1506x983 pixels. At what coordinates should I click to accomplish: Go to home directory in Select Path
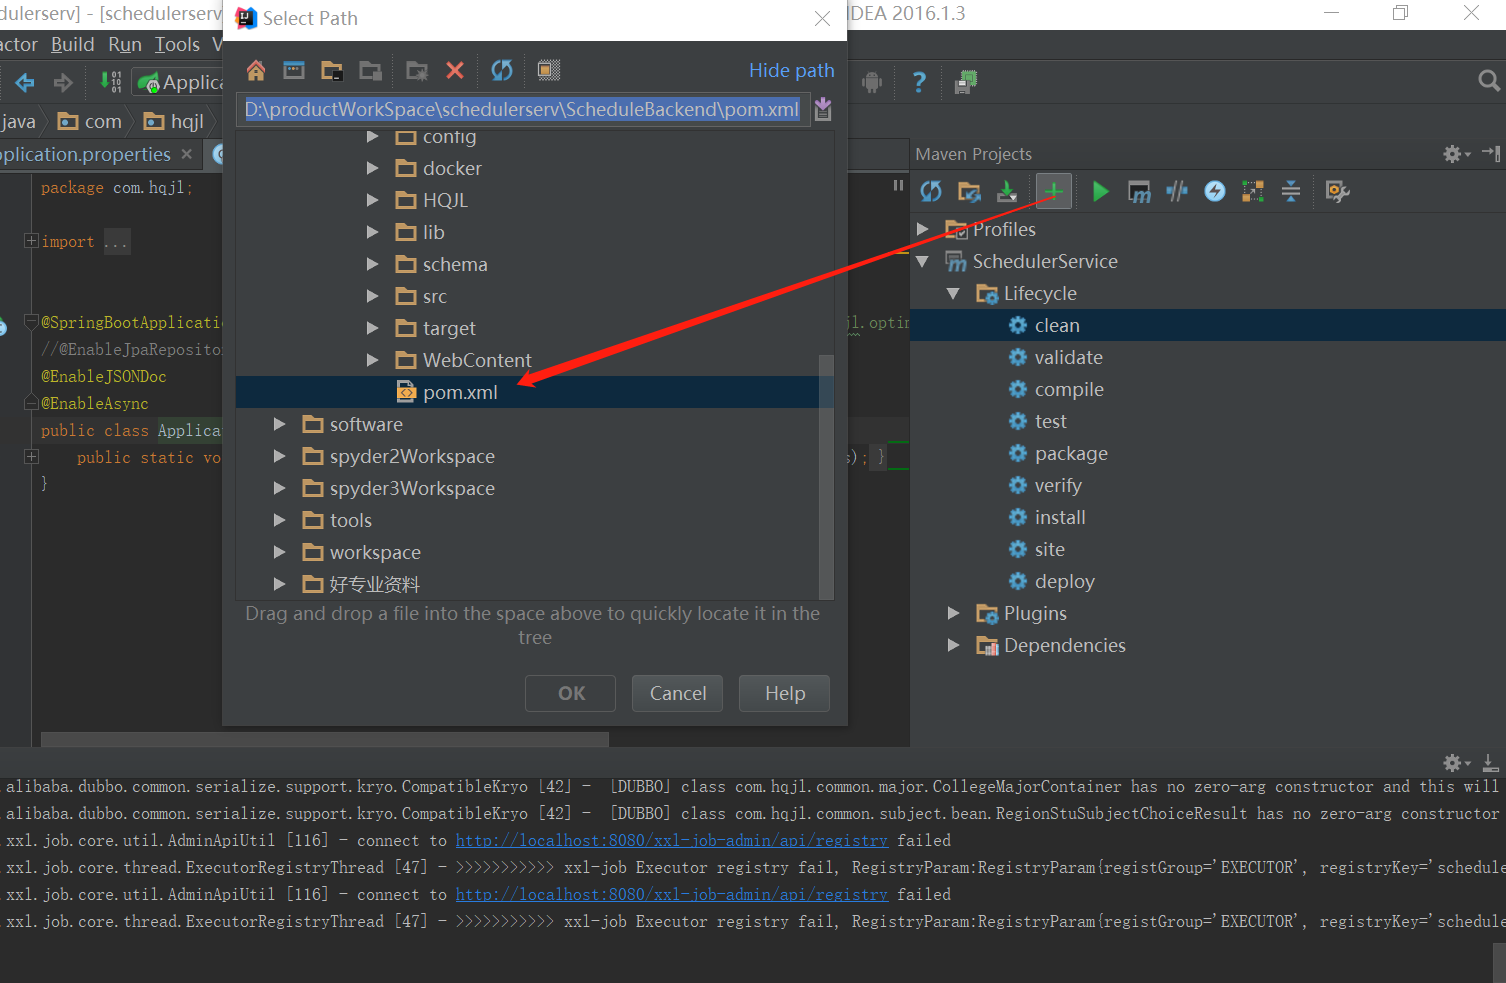pos(256,70)
